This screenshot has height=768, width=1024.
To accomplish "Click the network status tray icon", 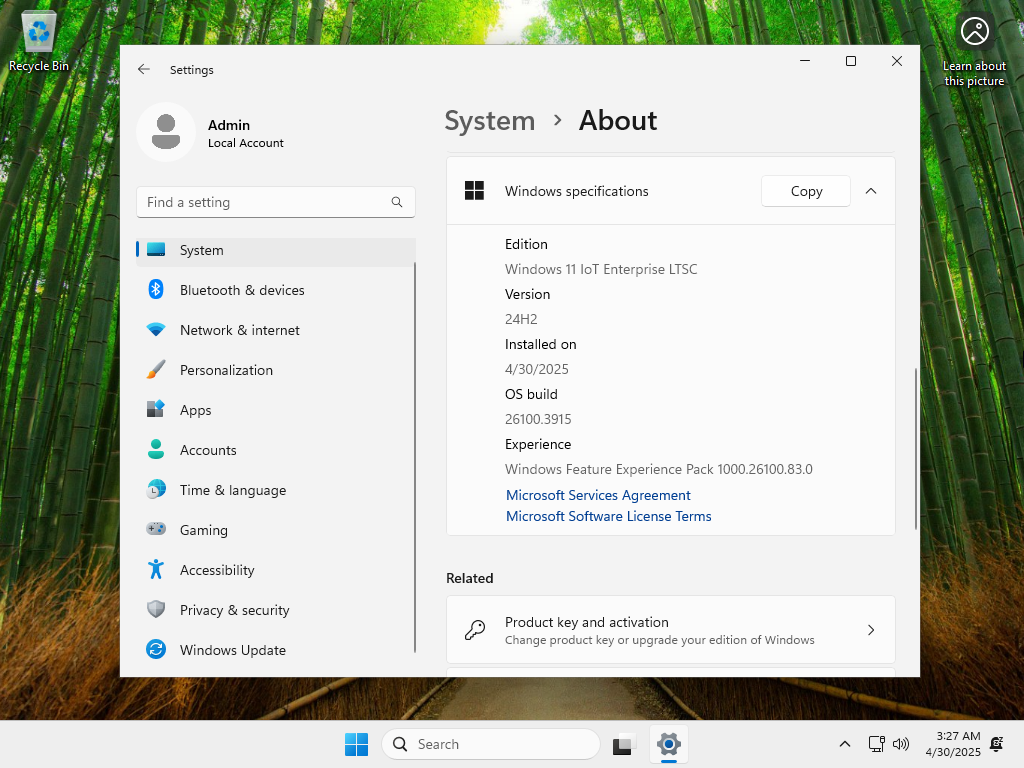I will click(876, 744).
